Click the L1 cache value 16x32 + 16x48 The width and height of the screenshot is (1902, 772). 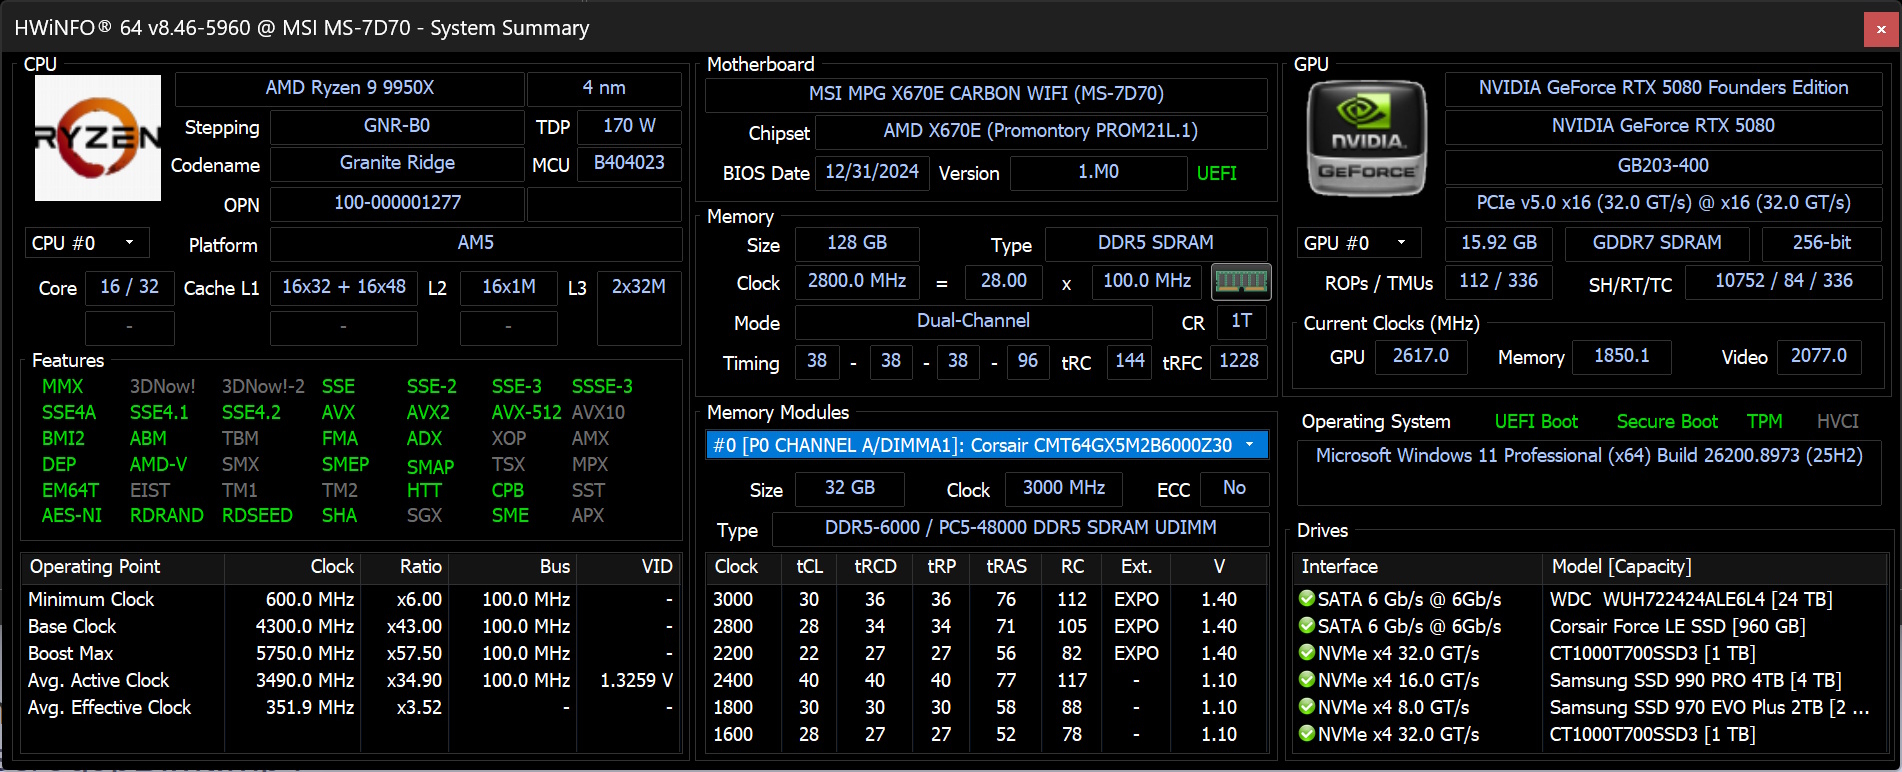point(344,287)
